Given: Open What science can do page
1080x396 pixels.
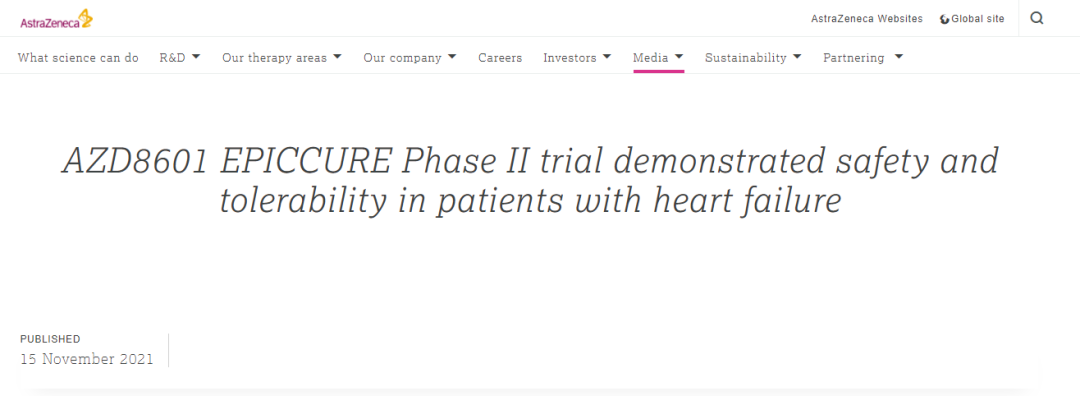Looking at the screenshot, I should tap(78, 58).
